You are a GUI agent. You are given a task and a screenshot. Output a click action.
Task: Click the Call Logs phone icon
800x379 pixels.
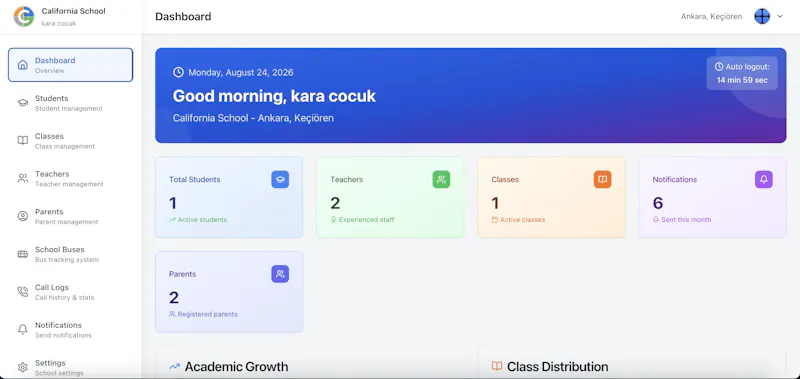pyautogui.click(x=22, y=291)
